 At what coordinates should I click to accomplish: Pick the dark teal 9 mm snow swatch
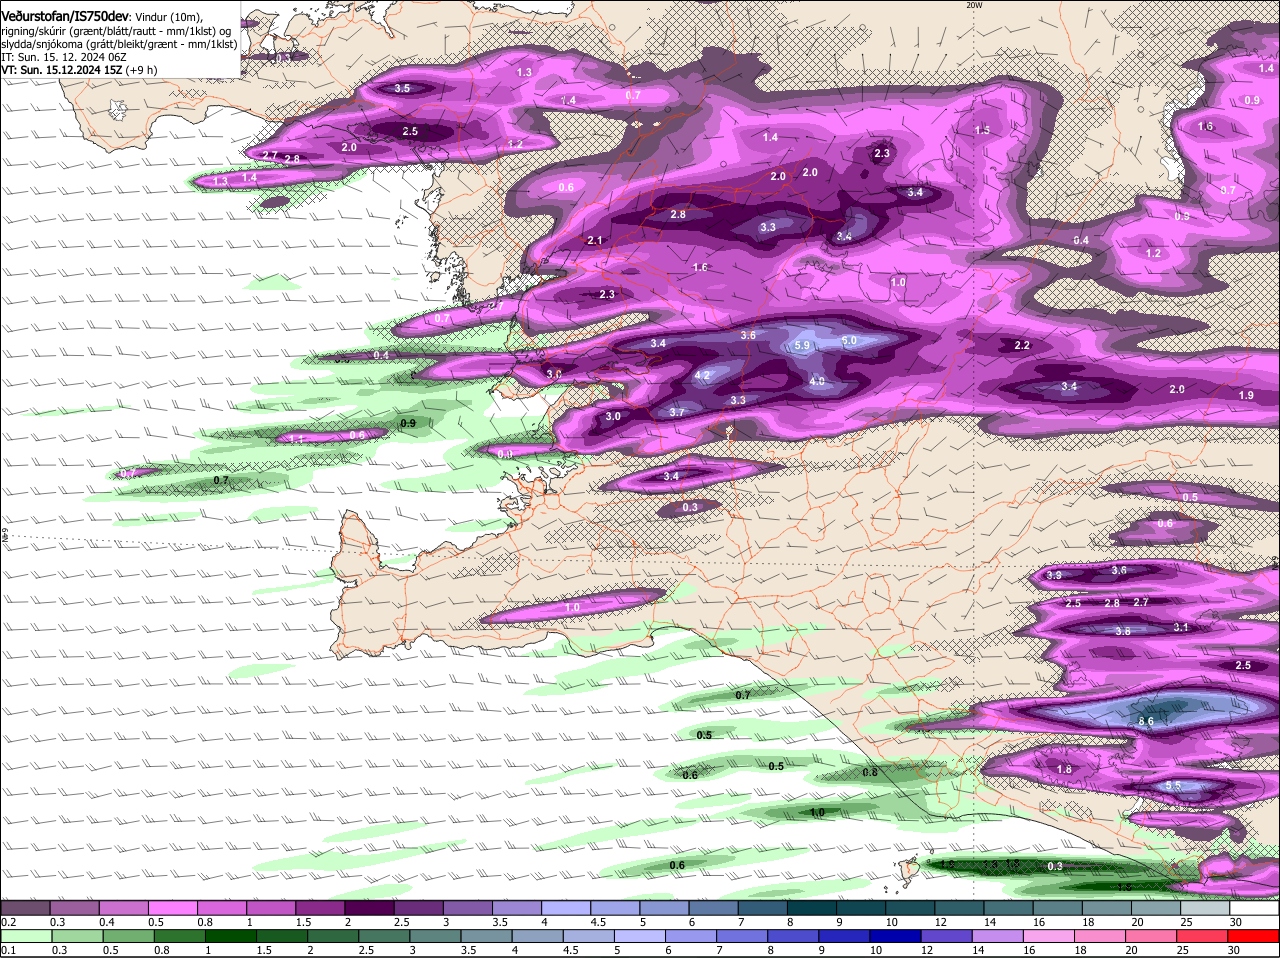[861, 908]
